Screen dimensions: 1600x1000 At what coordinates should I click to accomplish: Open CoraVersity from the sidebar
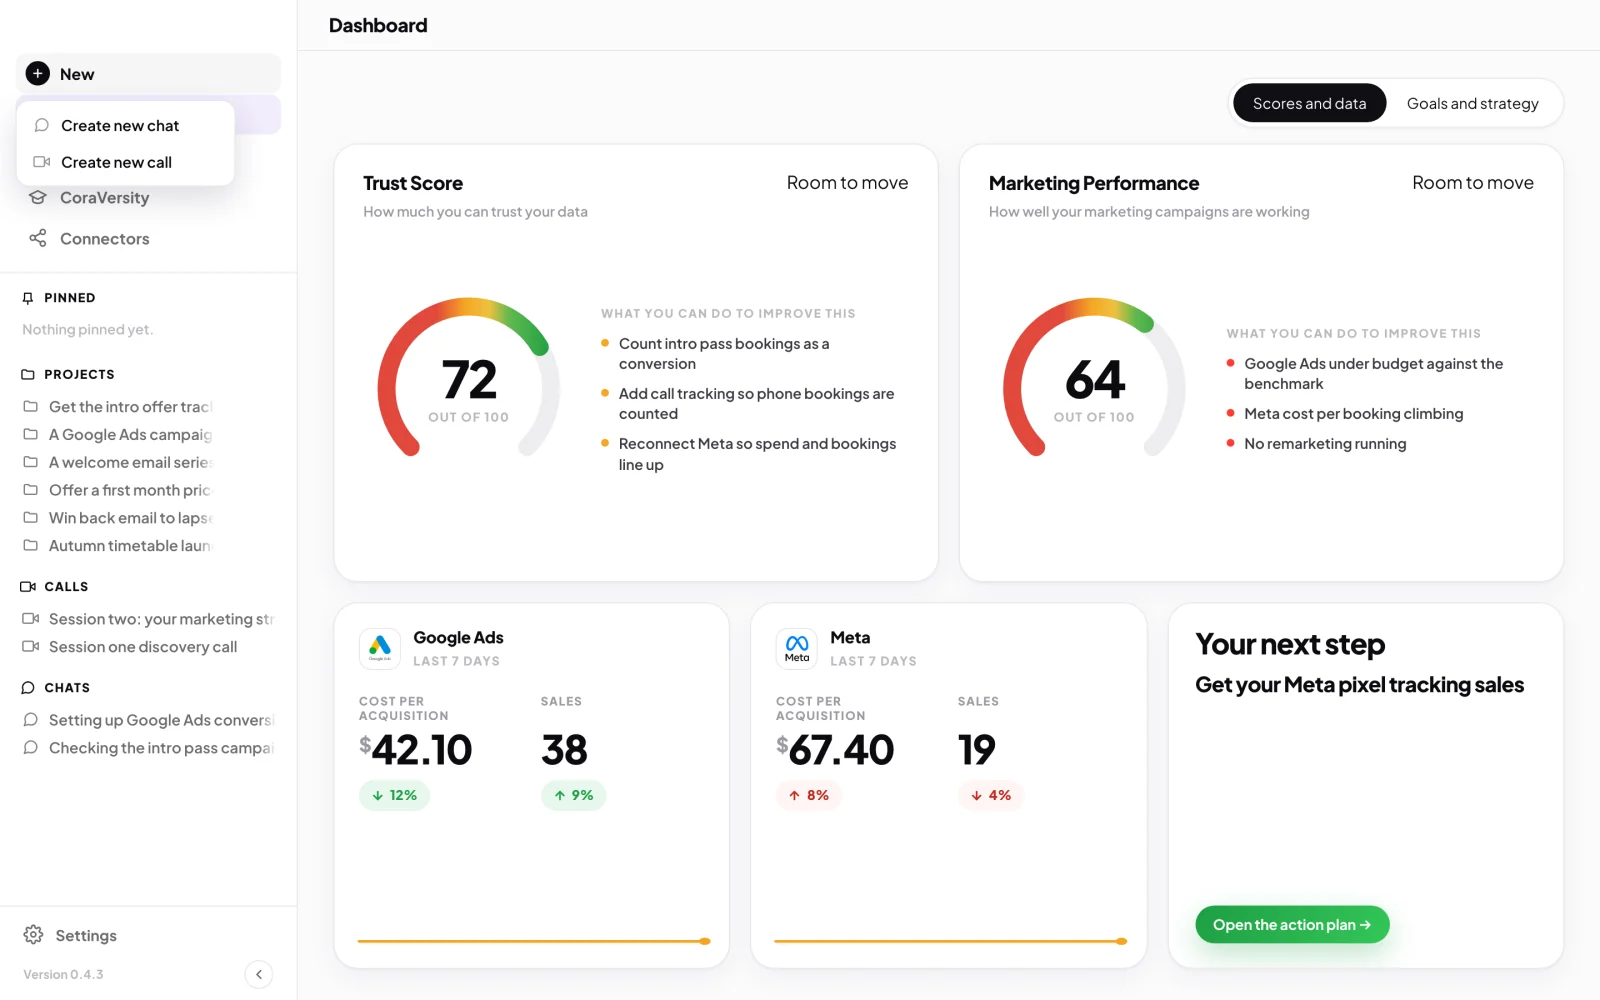(x=104, y=198)
